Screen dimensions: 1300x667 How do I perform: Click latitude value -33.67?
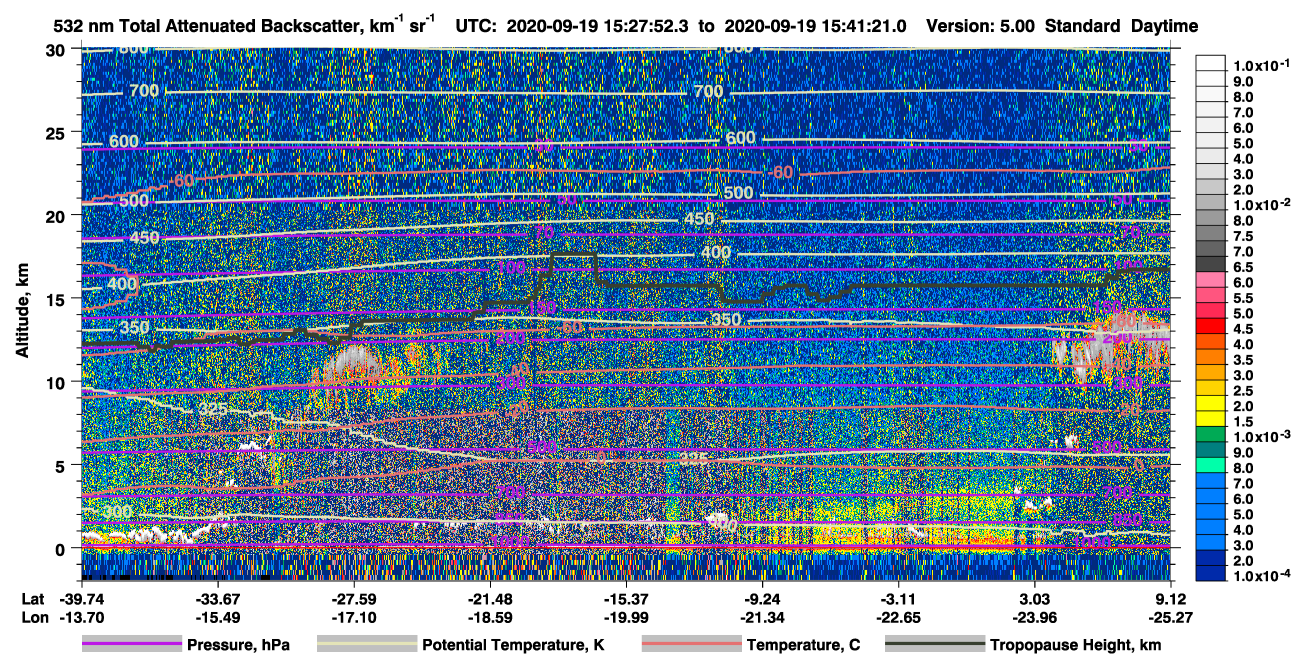pyautogui.click(x=216, y=599)
